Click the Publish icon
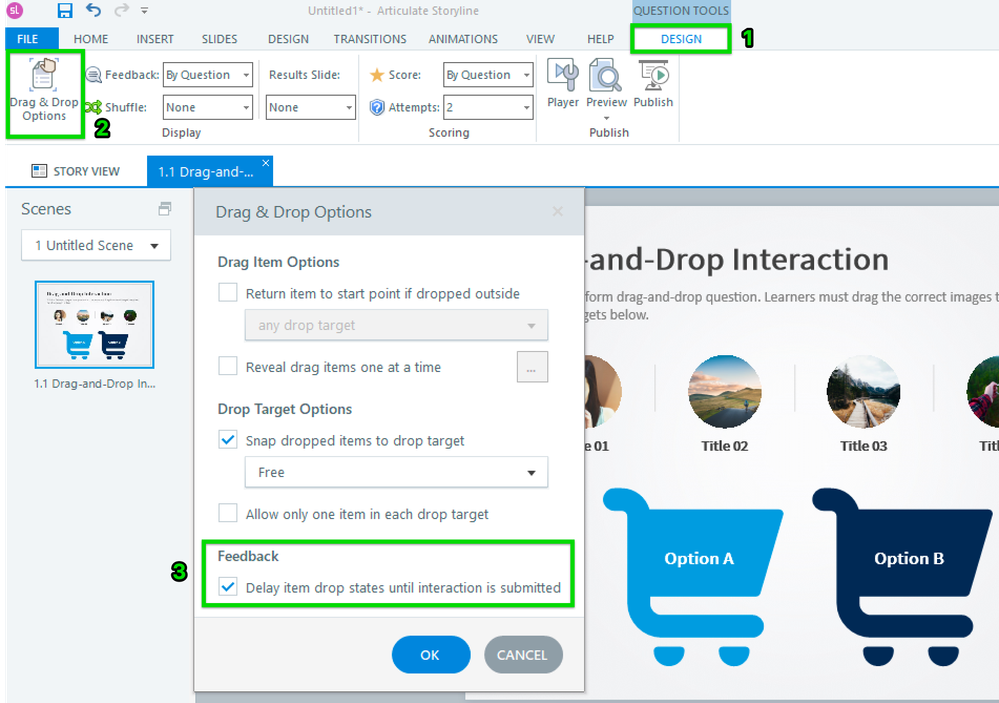This screenshot has width=999, height=703. coord(653,76)
